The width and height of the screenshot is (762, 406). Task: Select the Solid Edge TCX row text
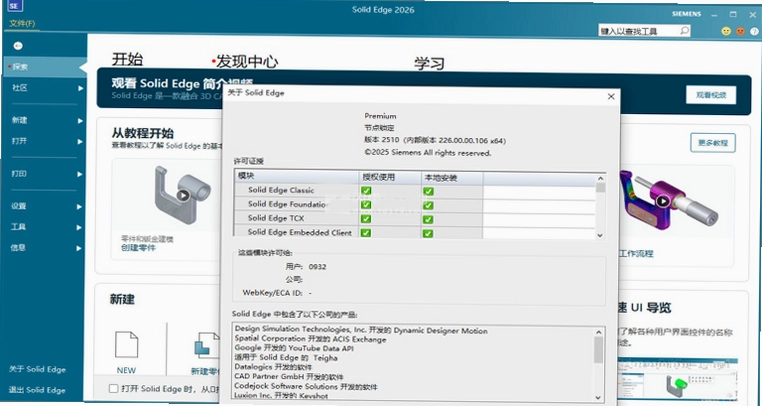276,218
